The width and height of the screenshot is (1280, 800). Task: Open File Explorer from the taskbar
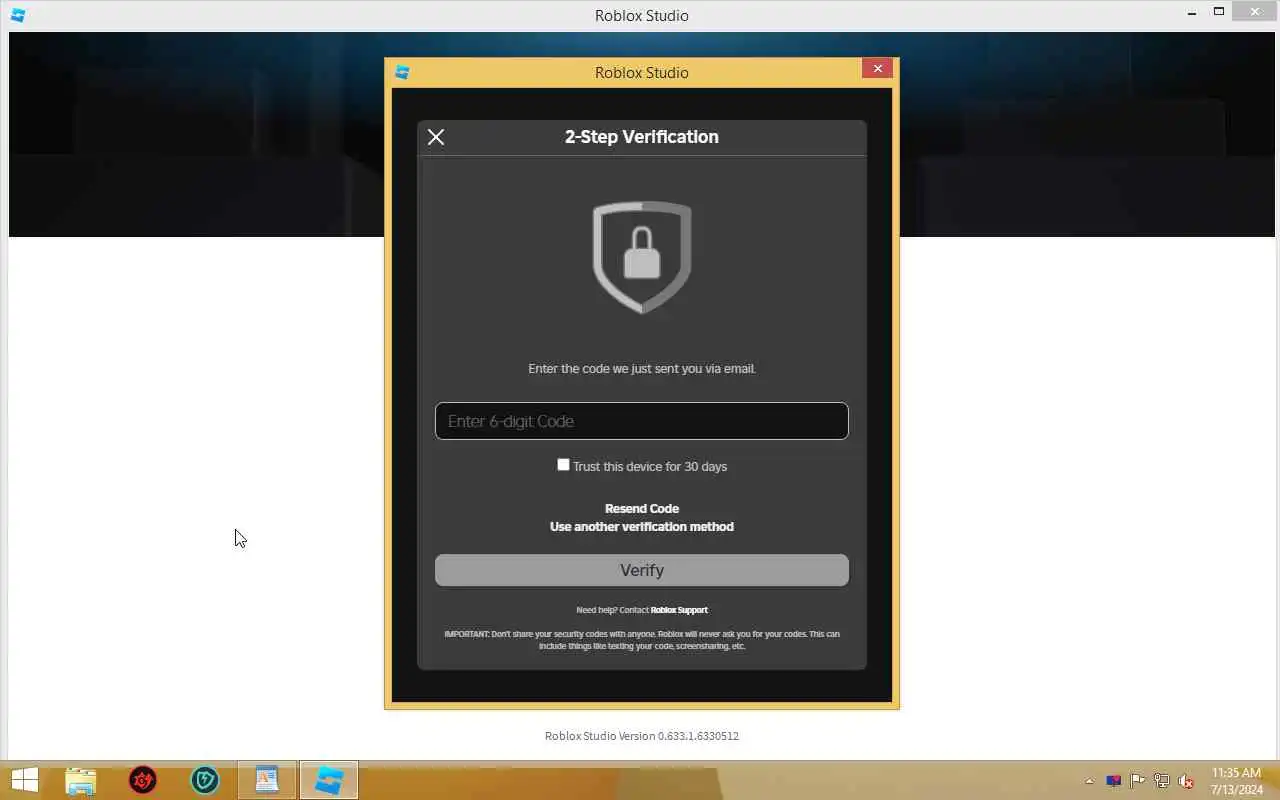pyautogui.click(x=81, y=780)
